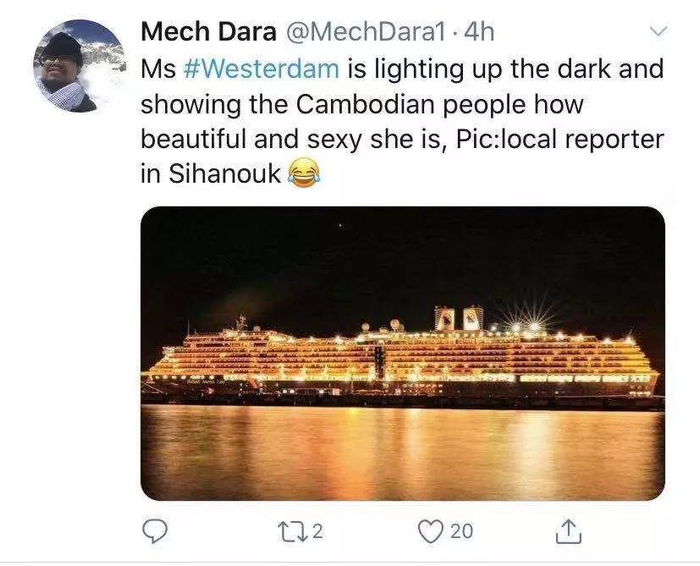
Task: Click the reply speech bubble icon
Action: click(152, 532)
